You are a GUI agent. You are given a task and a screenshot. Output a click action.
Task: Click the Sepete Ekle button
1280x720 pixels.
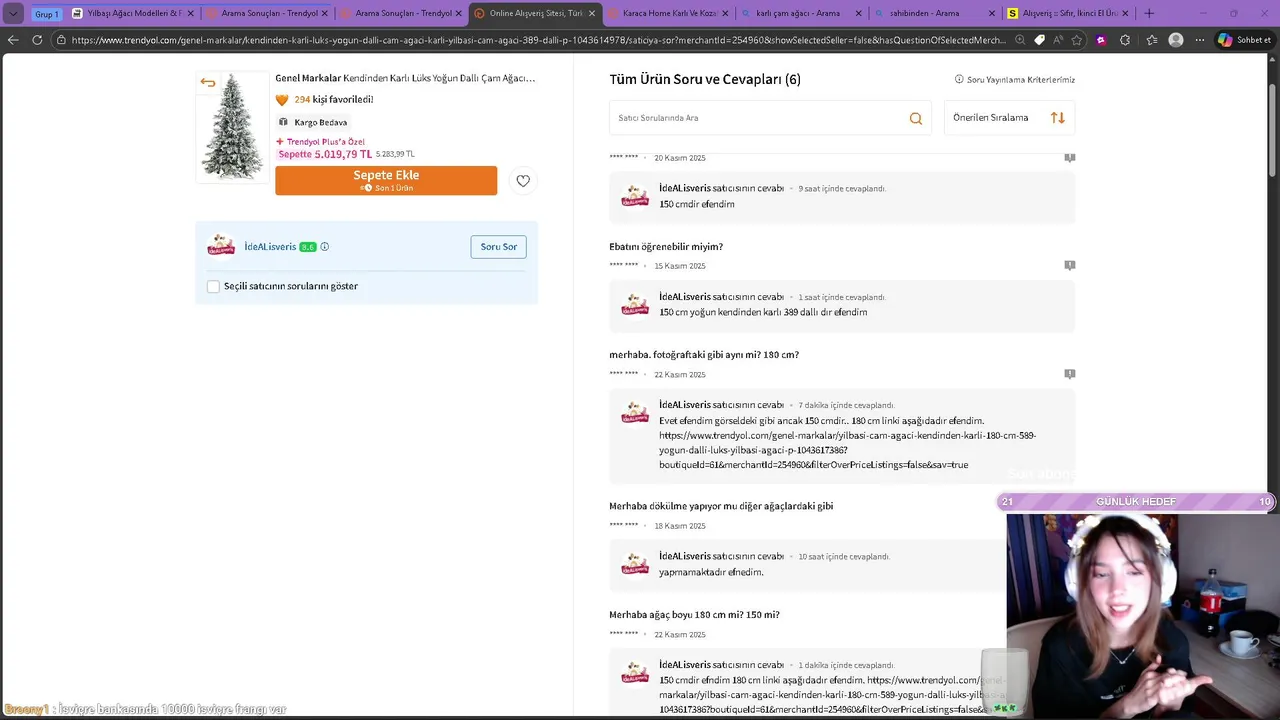click(x=386, y=180)
